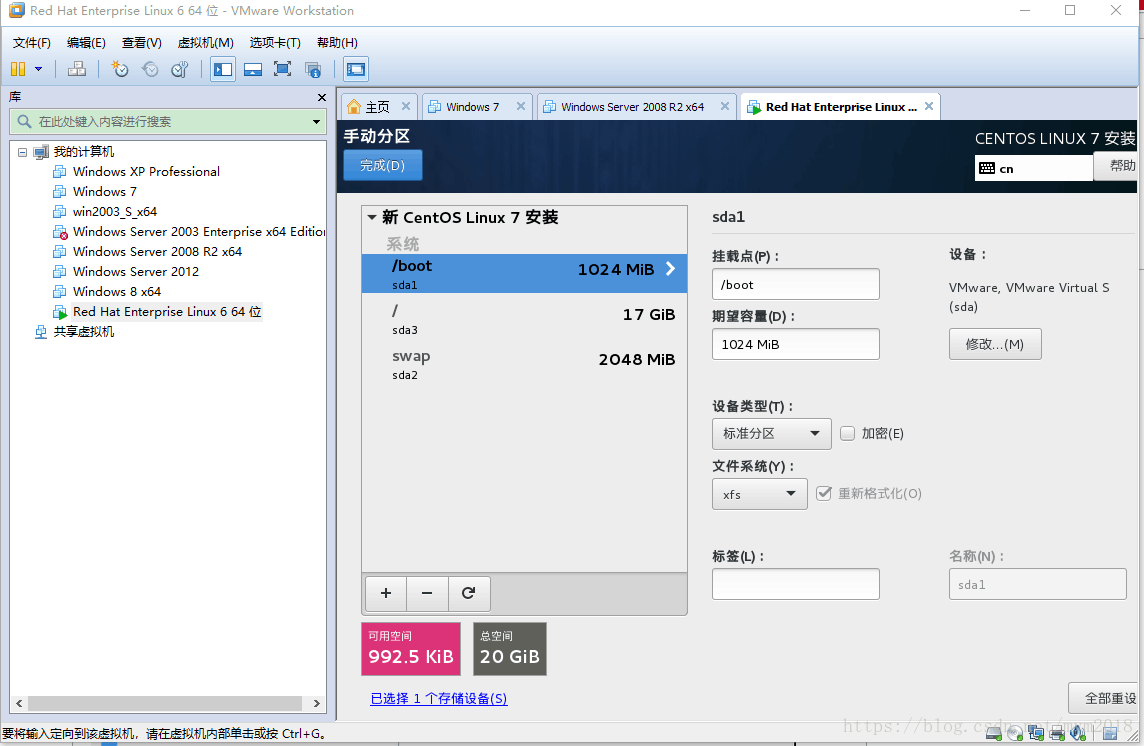
Task: Click the sound card status bar icon
Action: [1078, 733]
